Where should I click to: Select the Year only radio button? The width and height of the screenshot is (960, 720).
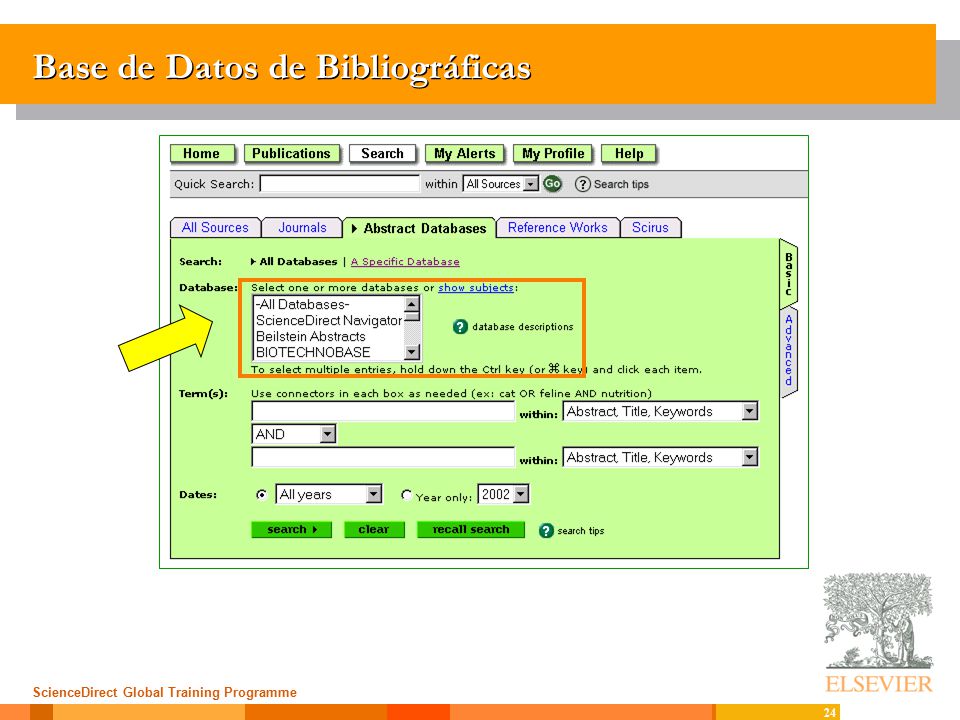(x=406, y=495)
